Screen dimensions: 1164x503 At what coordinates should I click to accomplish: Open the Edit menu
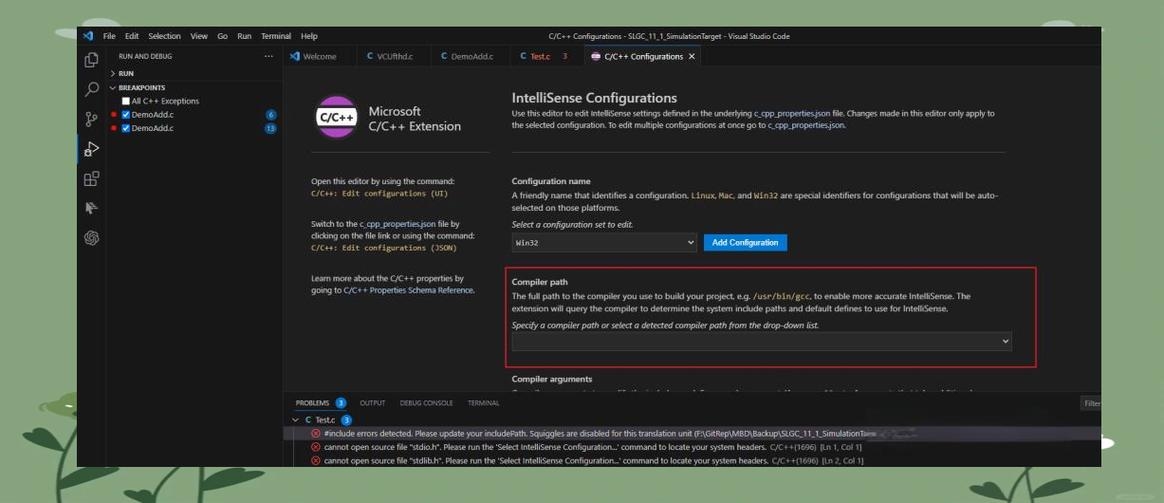pyautogui.click(x=131, y=36)
